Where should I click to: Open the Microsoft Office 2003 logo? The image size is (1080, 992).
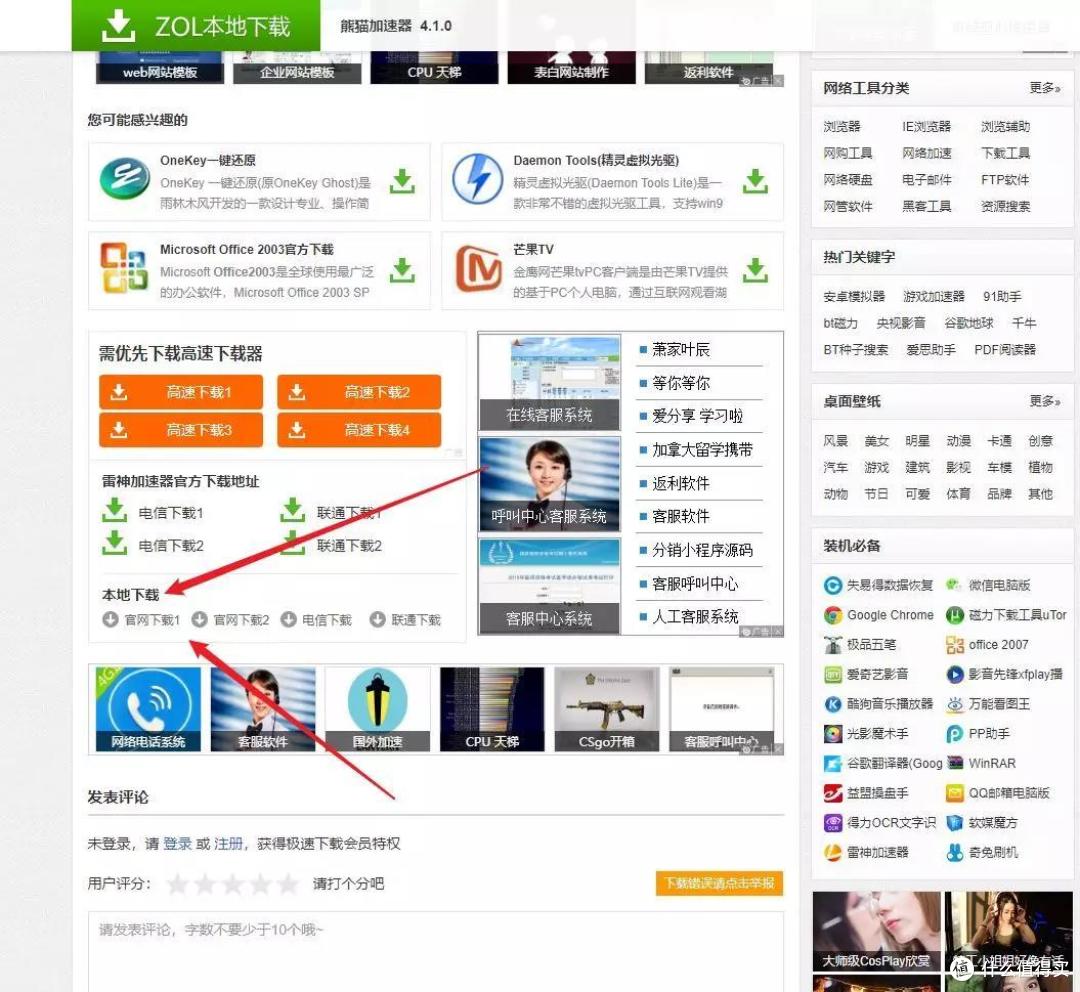click(x=124, y=268)
